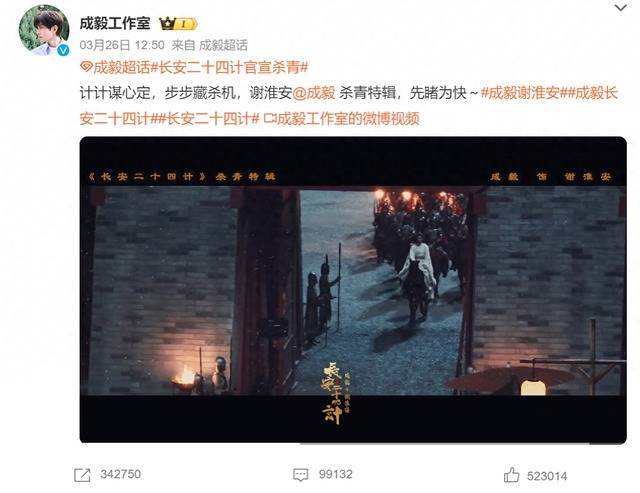Click the gold crown membership badge

point(178,24)
